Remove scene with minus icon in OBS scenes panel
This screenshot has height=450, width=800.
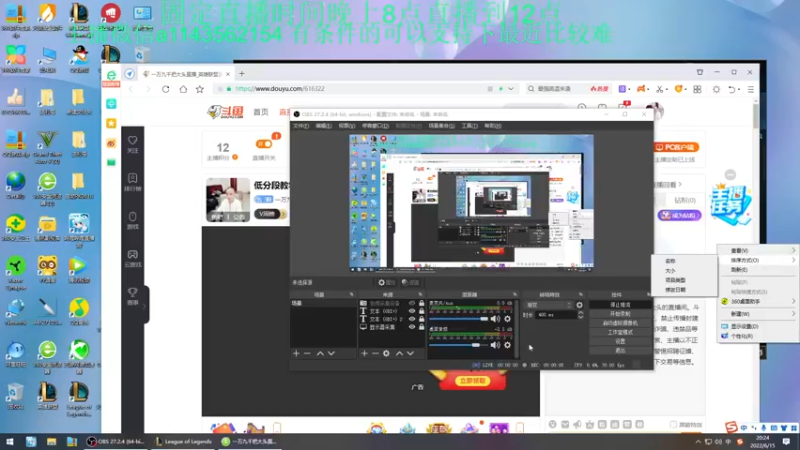click(x=307, y=353)
